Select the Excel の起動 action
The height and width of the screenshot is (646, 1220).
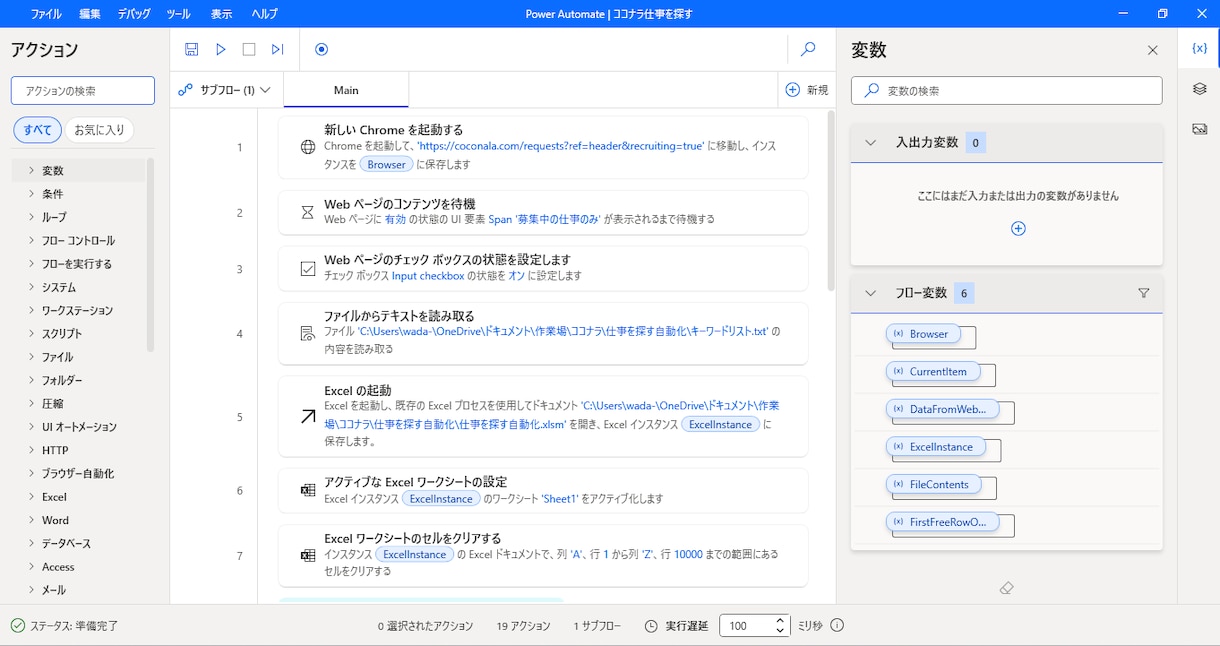tap(543, 416)
